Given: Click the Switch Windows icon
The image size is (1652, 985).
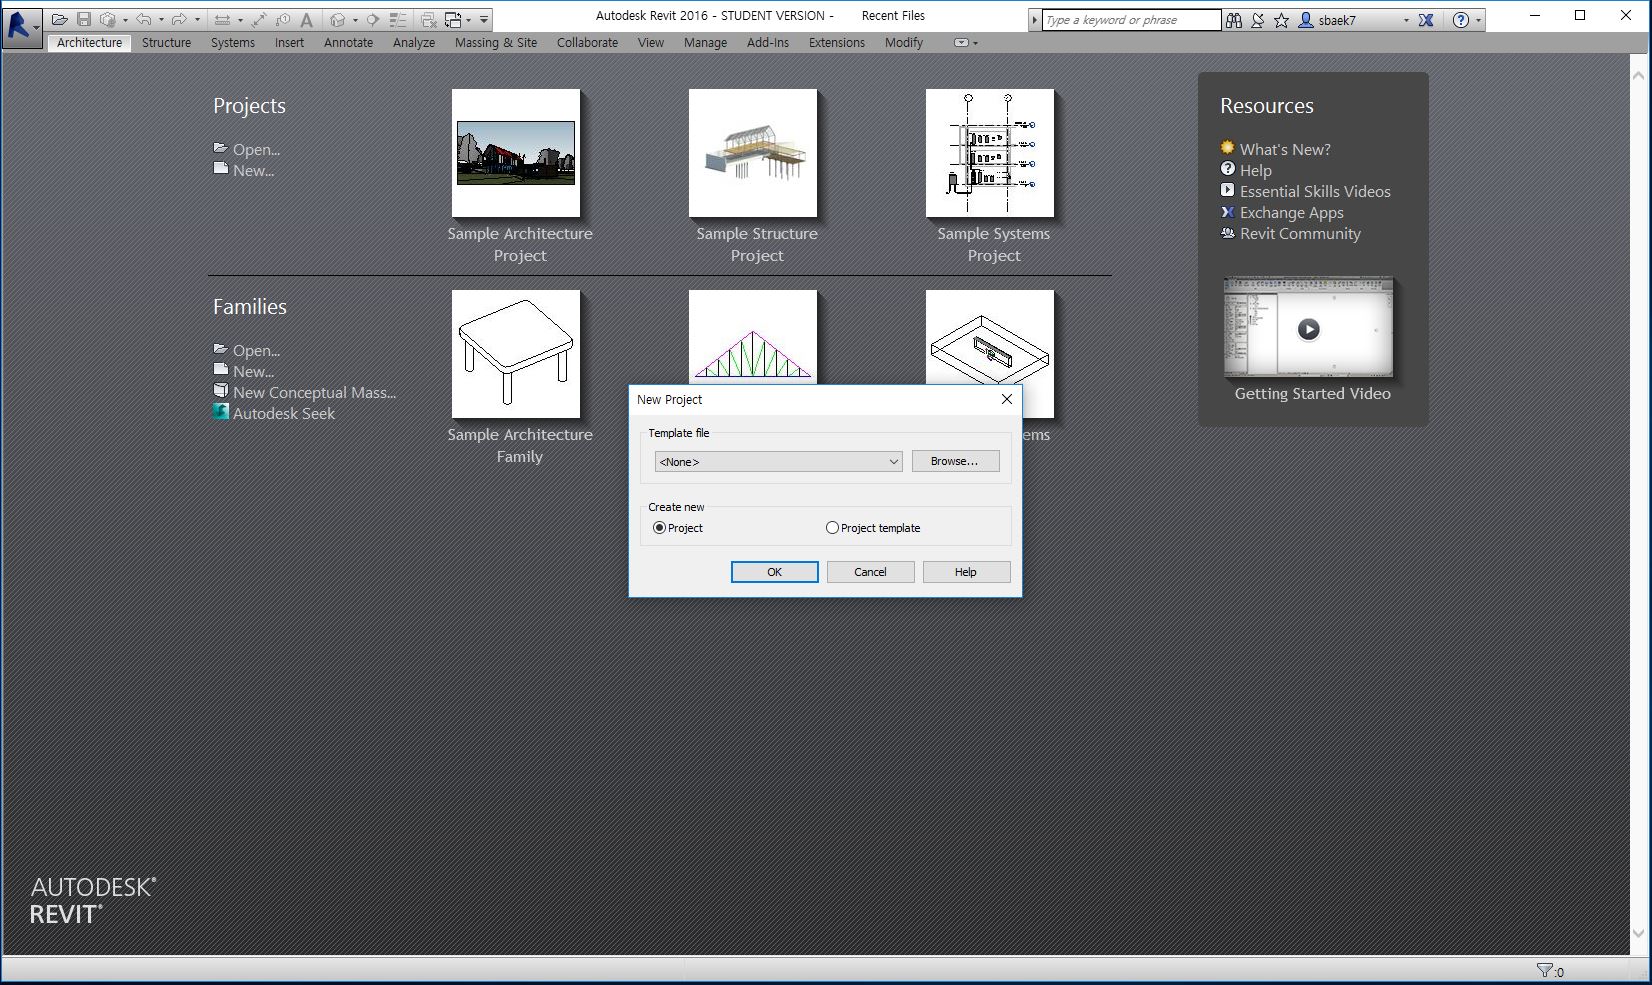Looking at the screenshot, I should [x=453, y=19].
